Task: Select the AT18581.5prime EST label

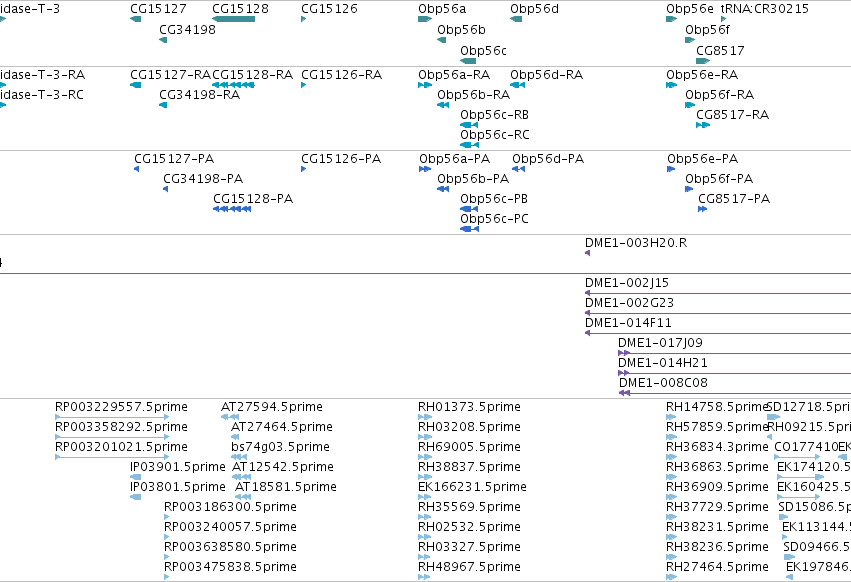Action: tap(285, 487)
